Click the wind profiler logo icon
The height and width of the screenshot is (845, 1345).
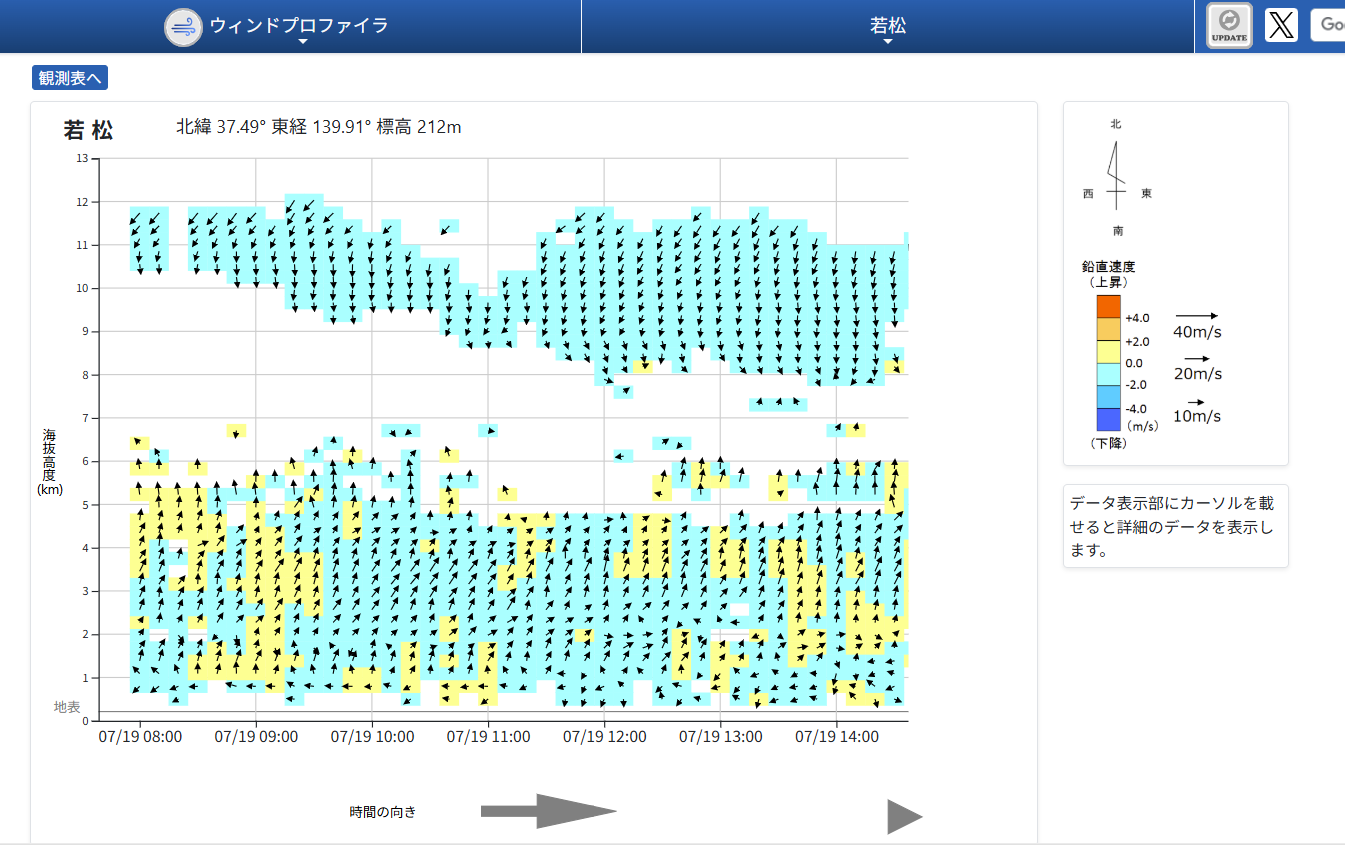point(184,26)
